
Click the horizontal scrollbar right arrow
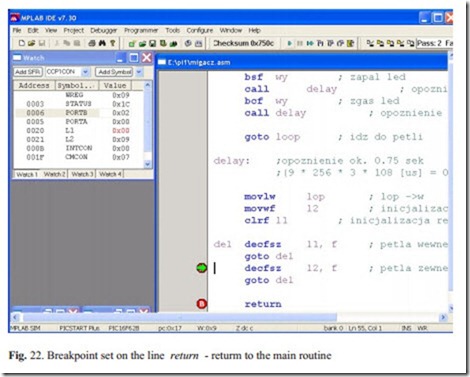coord(443,317)
